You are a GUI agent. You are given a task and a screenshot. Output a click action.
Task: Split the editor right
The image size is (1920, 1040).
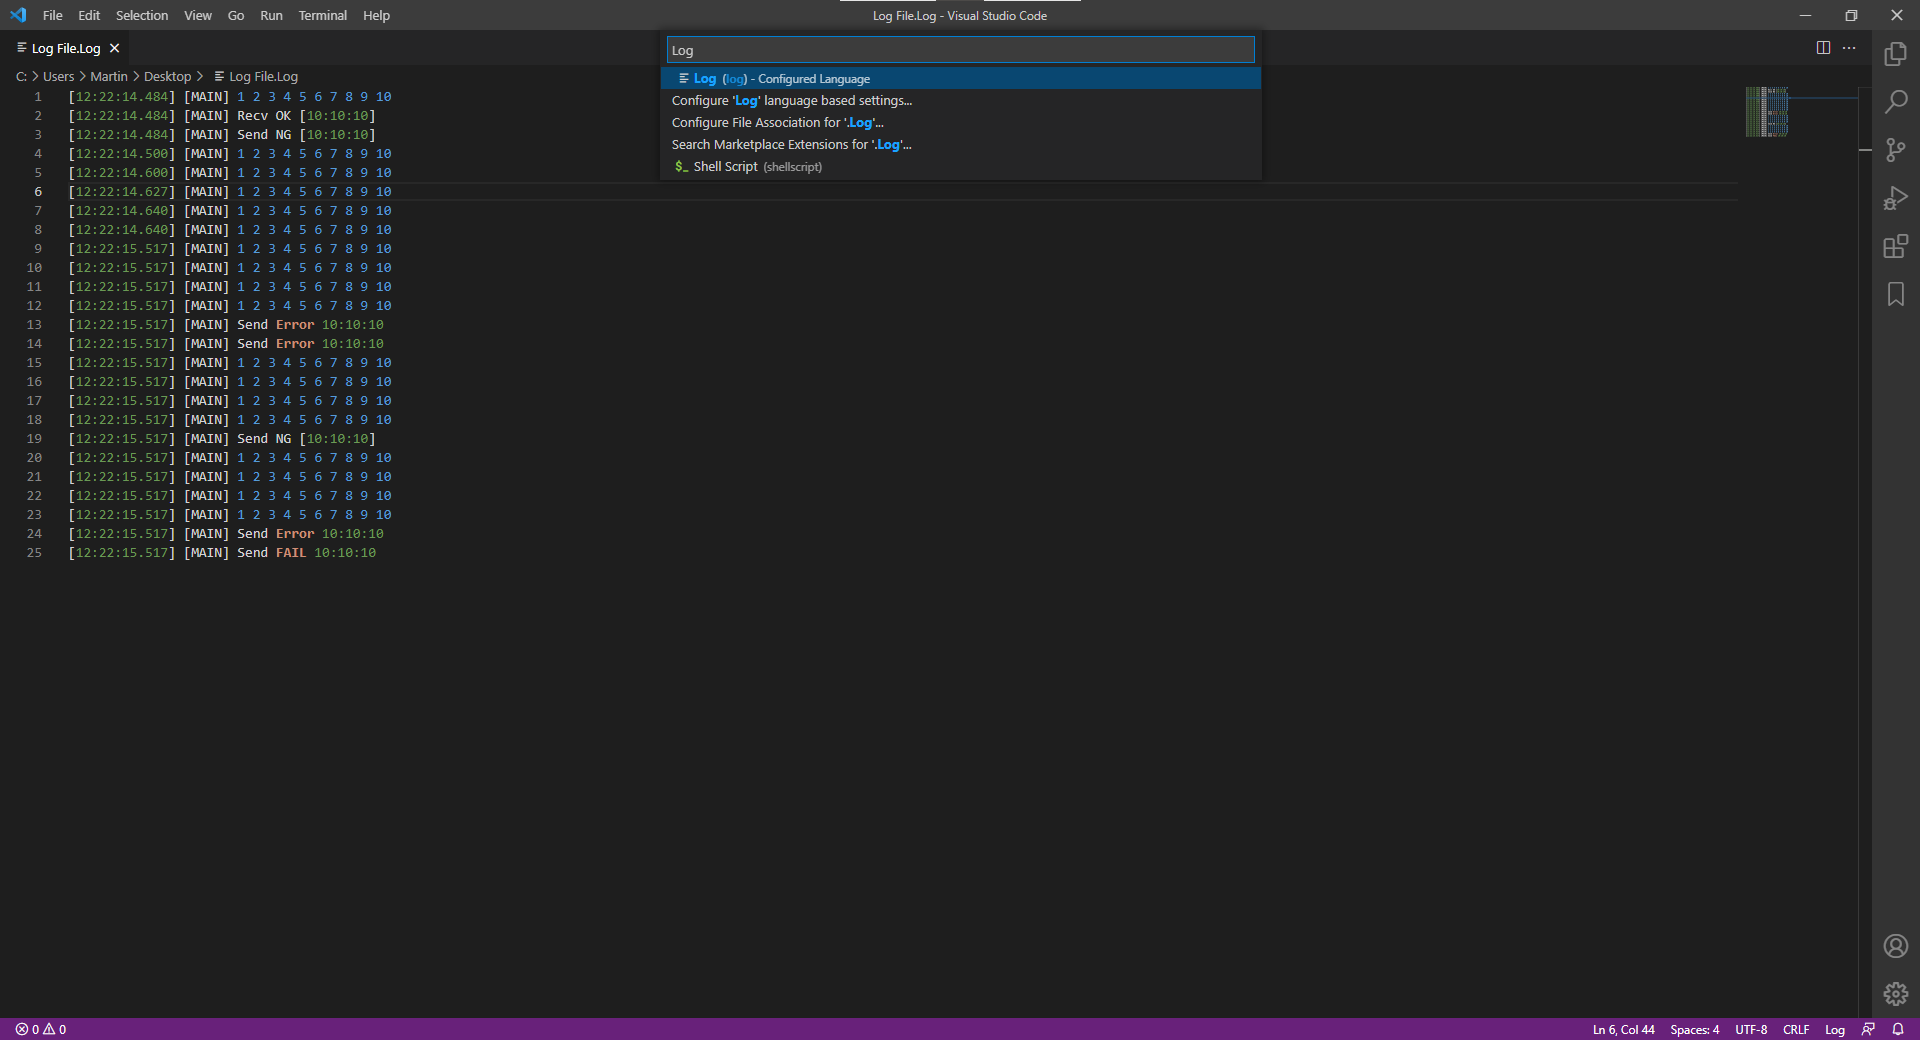click(1823, 48)
